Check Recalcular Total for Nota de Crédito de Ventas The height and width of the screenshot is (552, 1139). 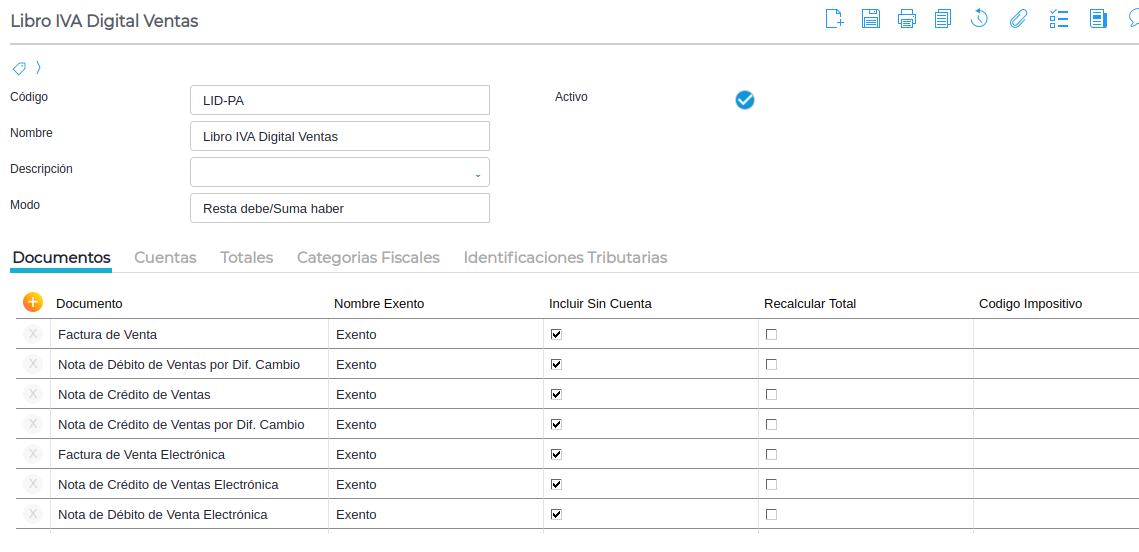(x=771, y=394)
